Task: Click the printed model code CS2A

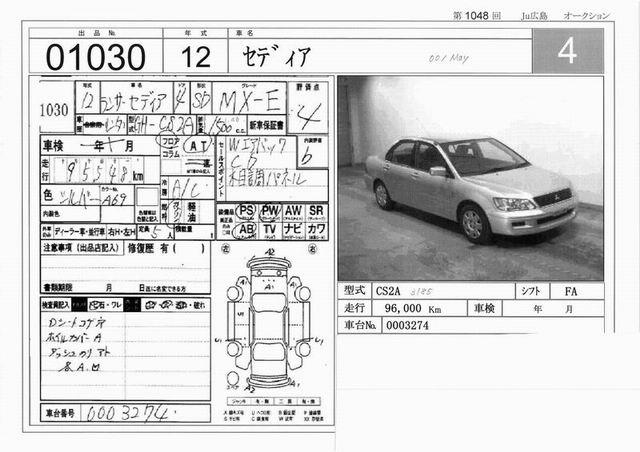Action: (388, 292)
